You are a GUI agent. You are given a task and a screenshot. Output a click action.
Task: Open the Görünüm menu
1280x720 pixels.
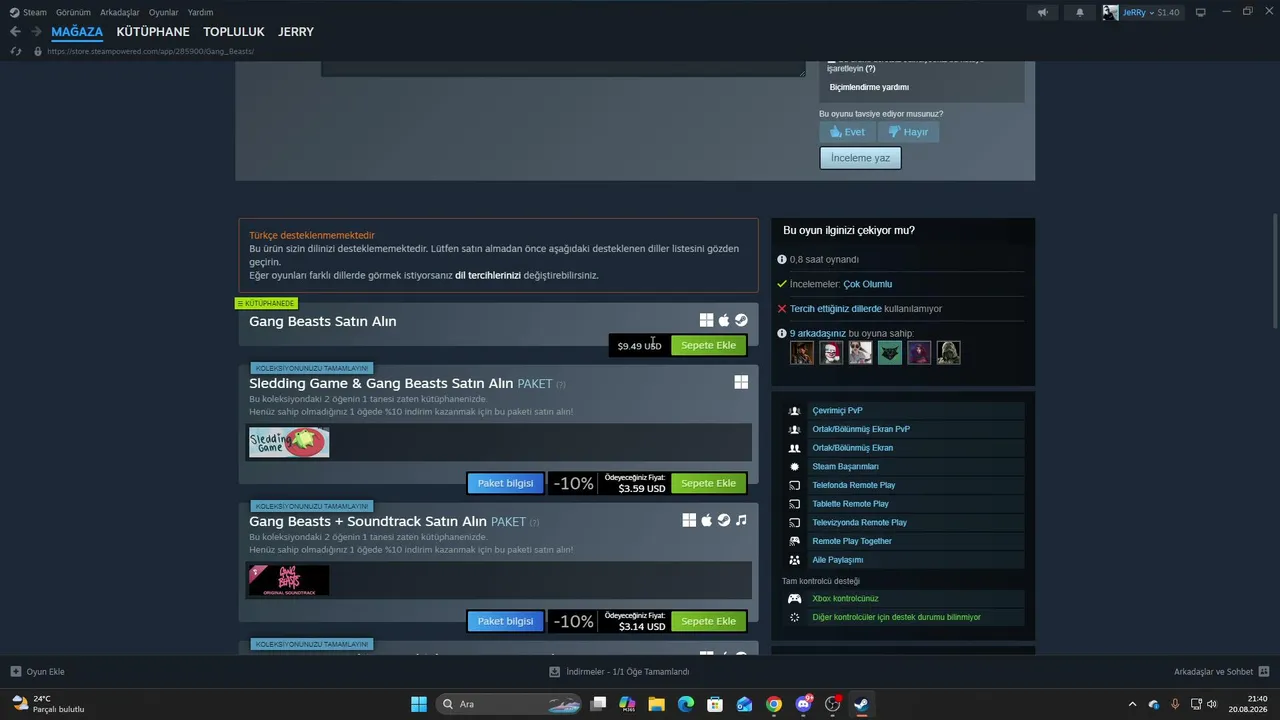(73, 12)
